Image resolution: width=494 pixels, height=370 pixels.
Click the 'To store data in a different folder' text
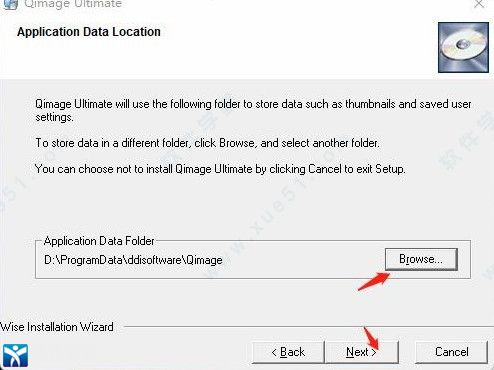[207, 143]
